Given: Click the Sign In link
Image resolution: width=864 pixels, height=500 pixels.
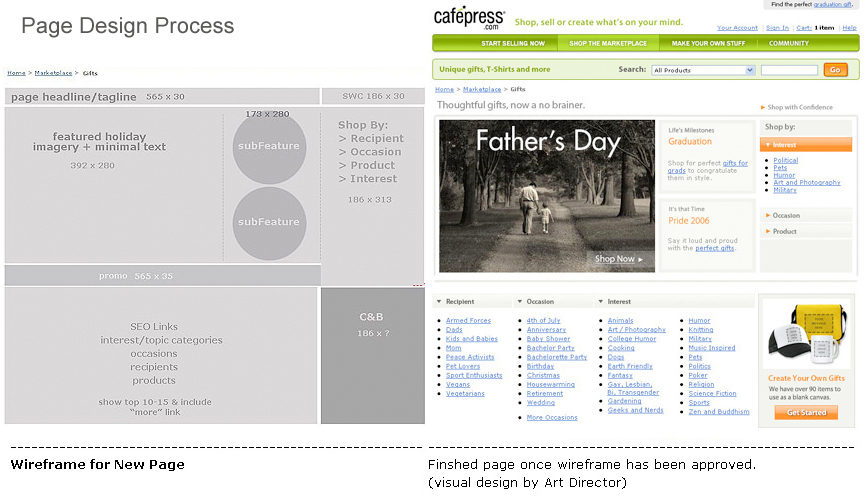Looking at the screenshot, I should (777, 28).
